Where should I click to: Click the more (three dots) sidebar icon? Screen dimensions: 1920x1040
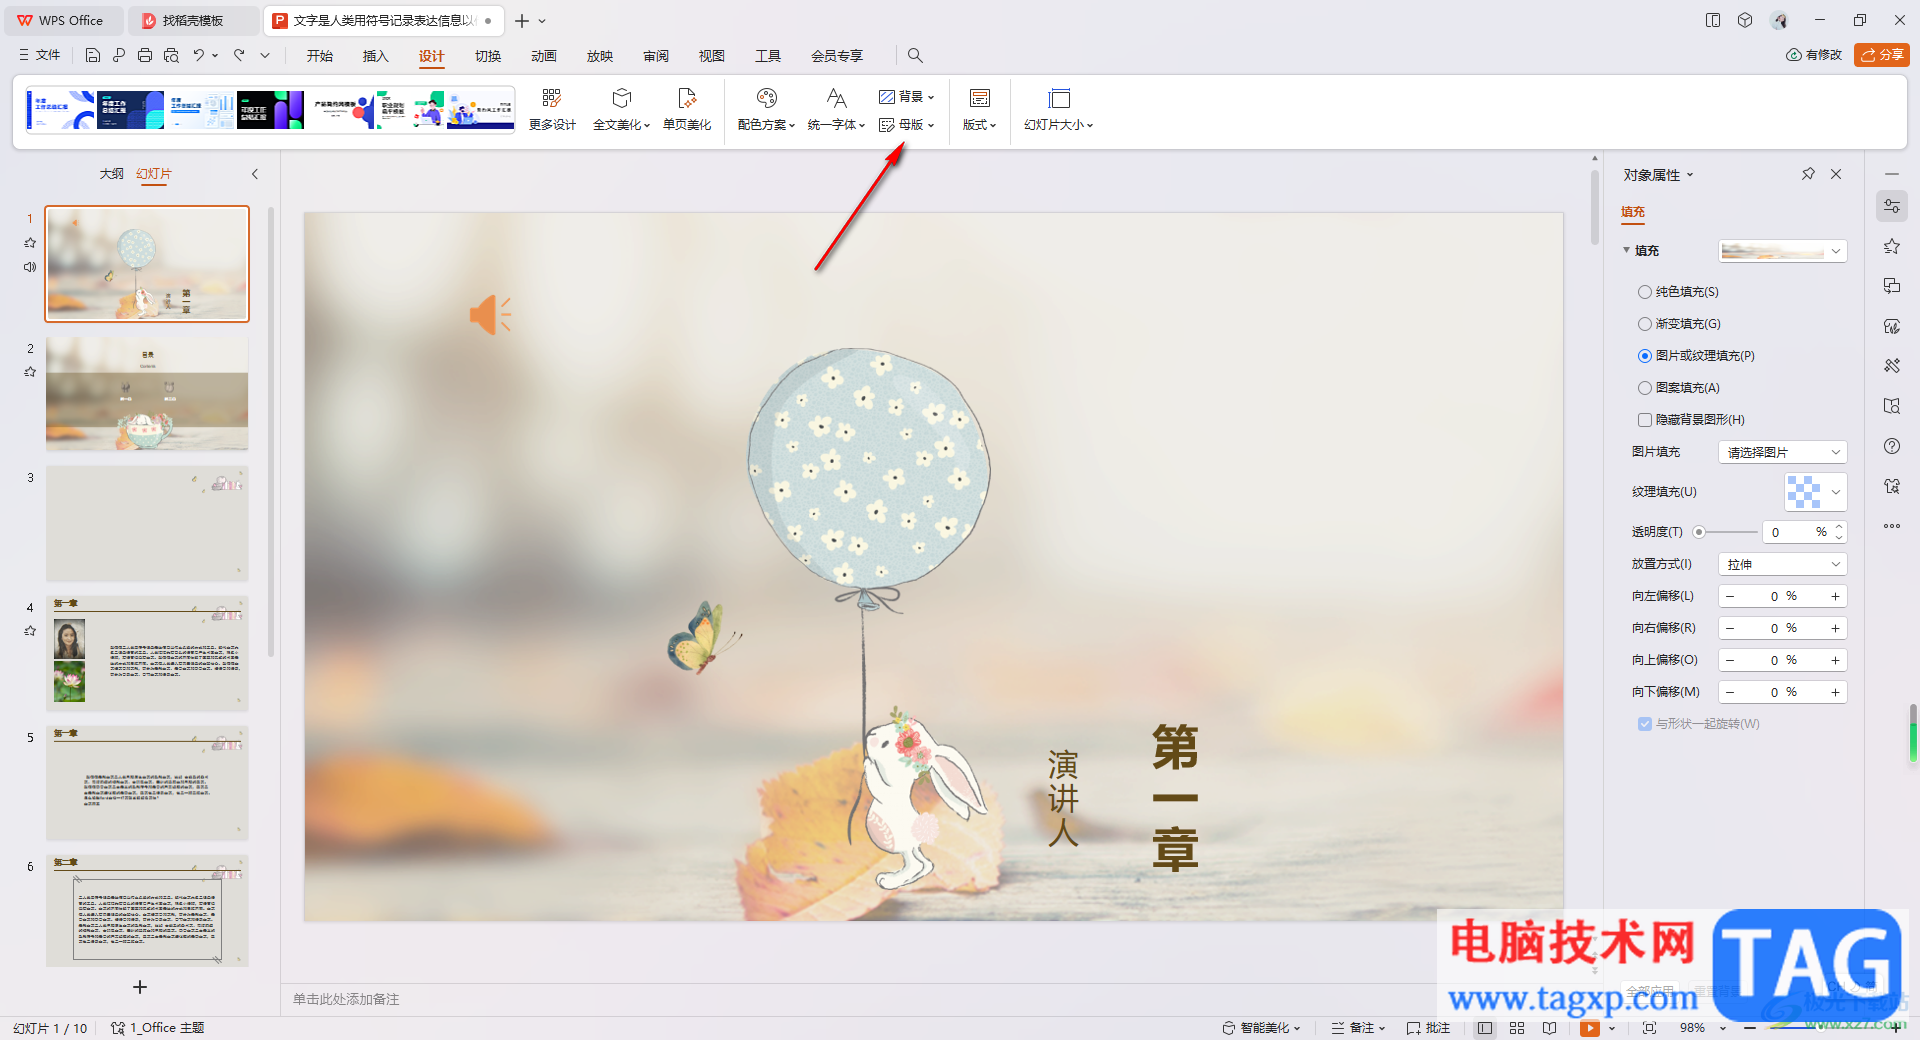[1892, 526]
